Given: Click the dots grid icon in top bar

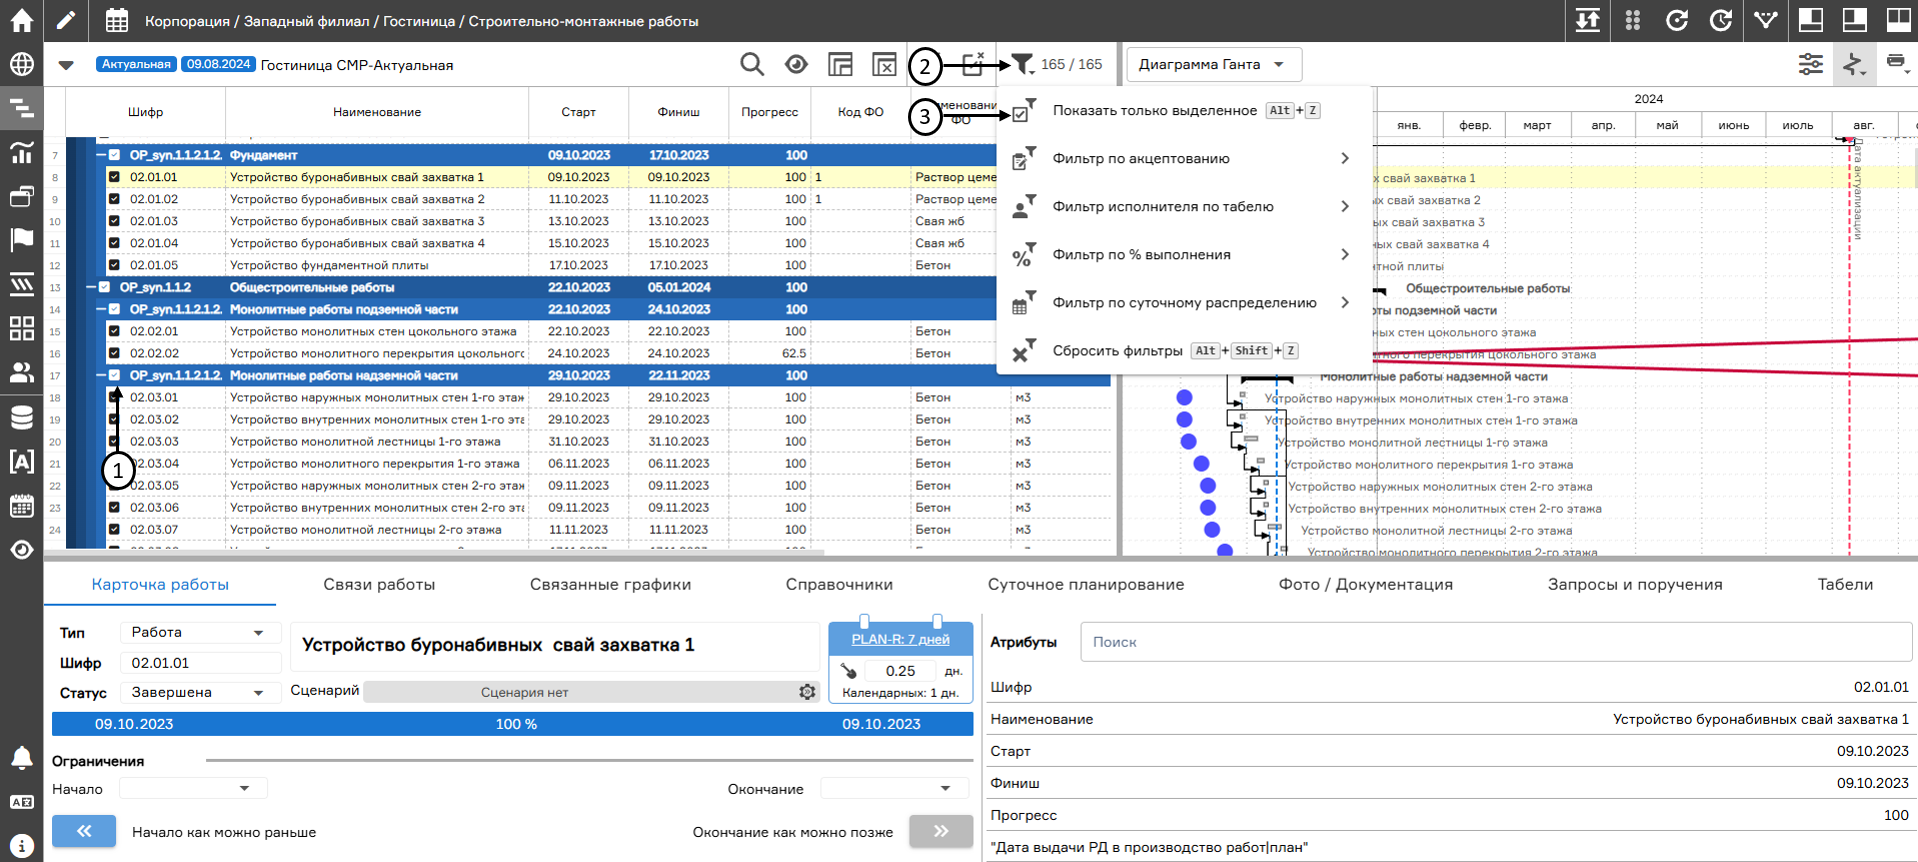Looking at the screenshot, I should (x=1633, y=20).
